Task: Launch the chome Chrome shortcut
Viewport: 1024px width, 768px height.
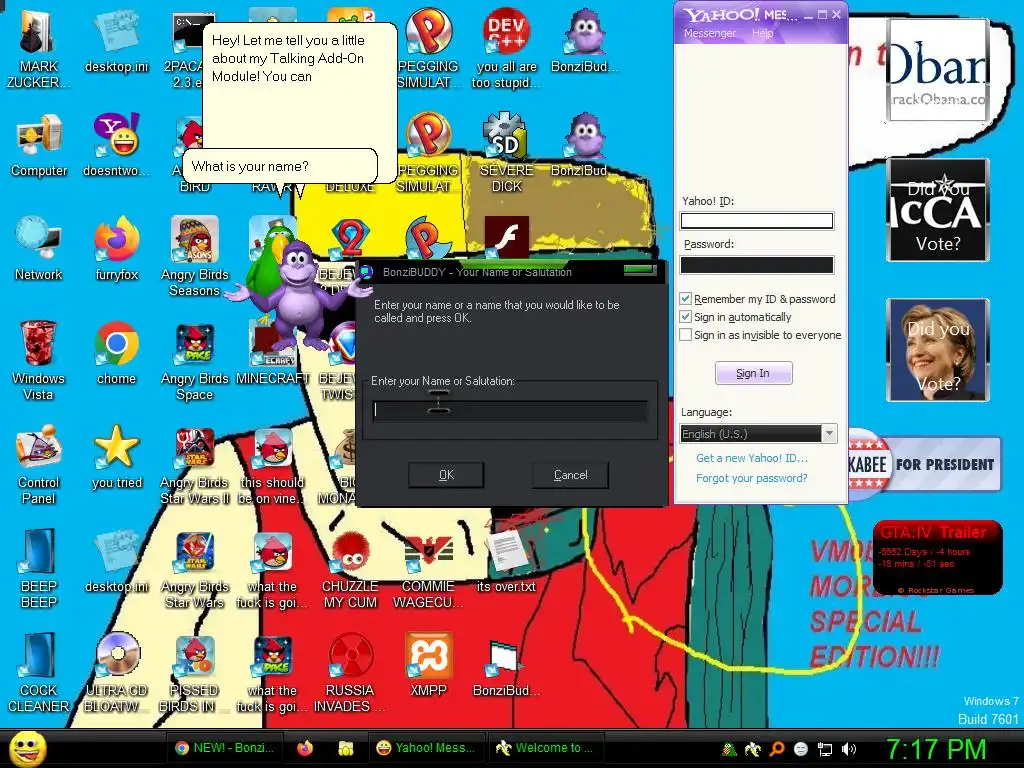Action: [116, 354]
